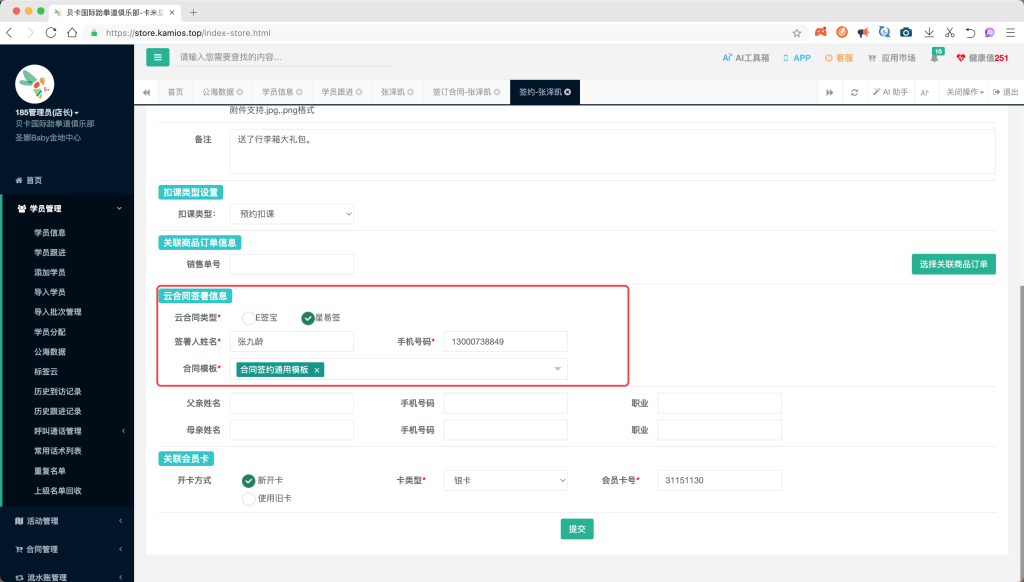The width and height of the screenshot is (1024, 582).
Task: Open 标签云 in the sidebar
Action: click(x=46, y=372)
